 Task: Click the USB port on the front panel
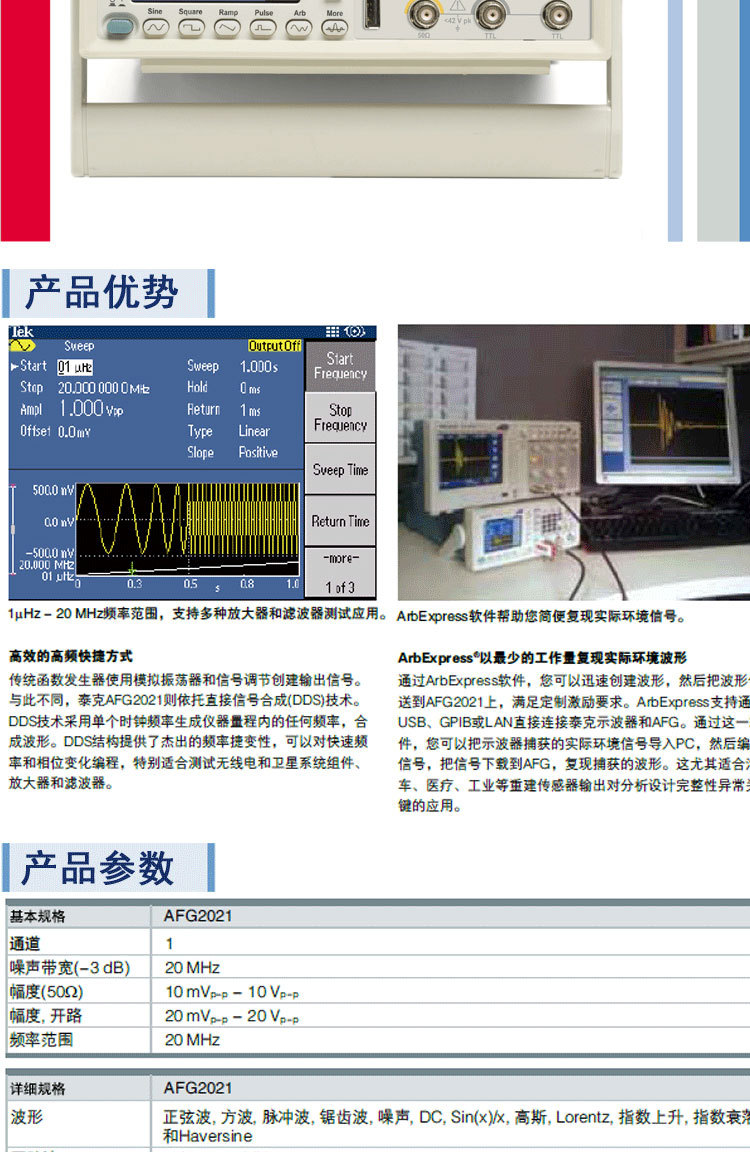coord(372,15)
